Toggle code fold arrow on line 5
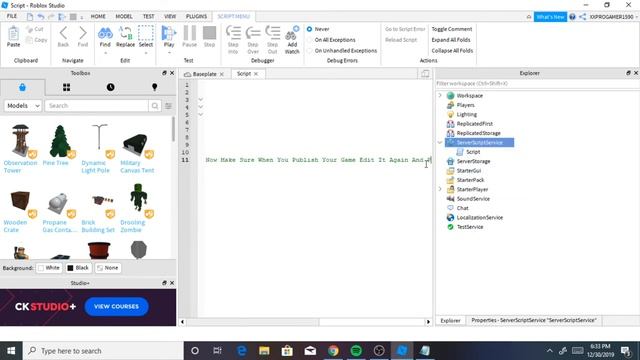640x360 pixels. pos(200,115)
